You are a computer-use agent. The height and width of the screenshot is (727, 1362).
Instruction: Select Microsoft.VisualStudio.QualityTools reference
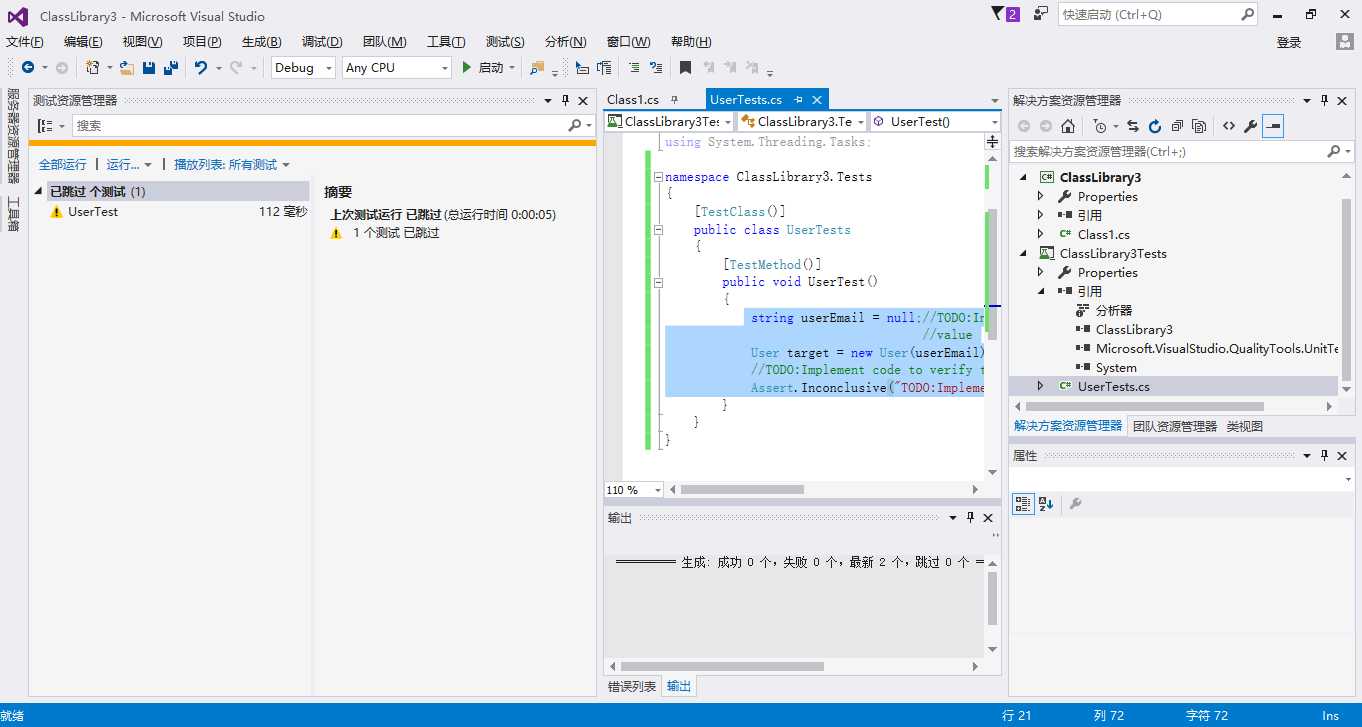click(1217, 348)
